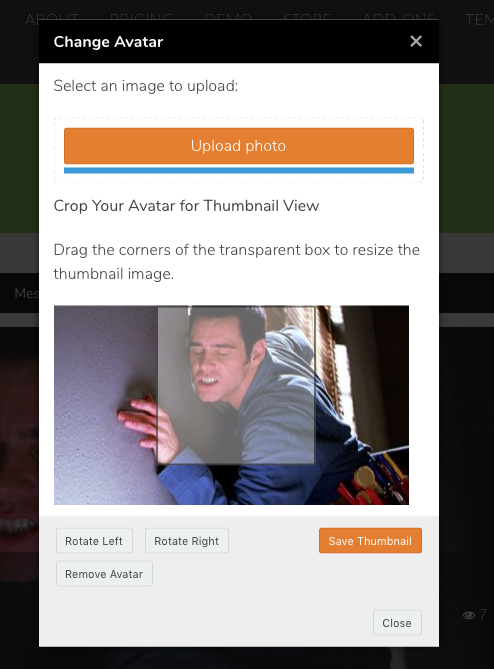The height and width of the screenshot is (669, 494).
Task: Save the cropped thumbnail
Action: (370, 541)
